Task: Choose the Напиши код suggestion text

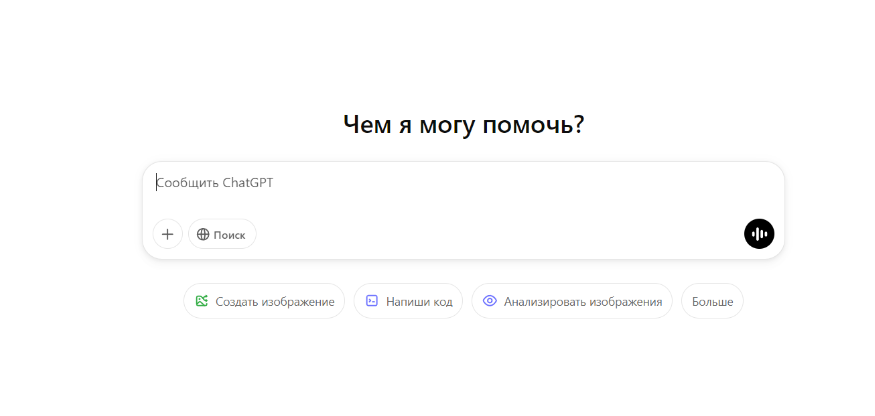Action: coord(419,302)
